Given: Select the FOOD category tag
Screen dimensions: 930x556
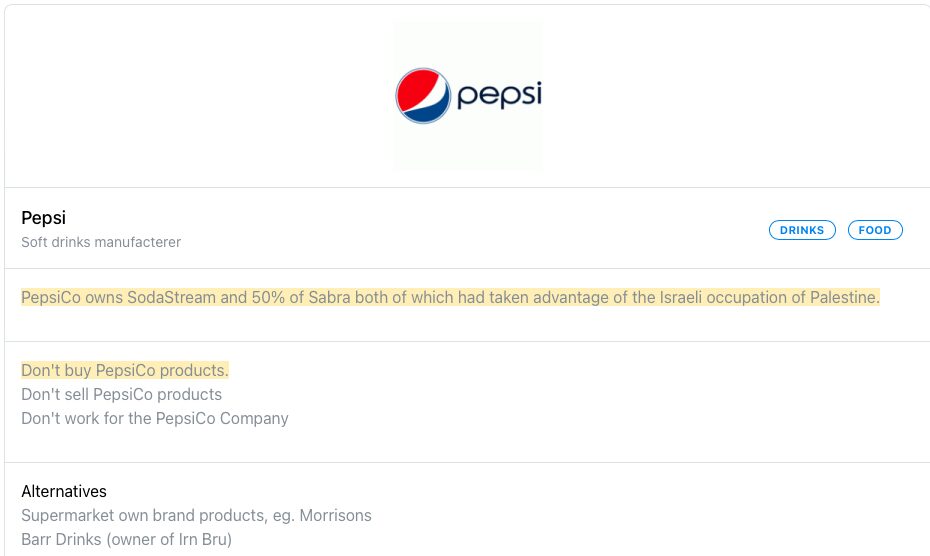Looking at the screenshot, I should 875,230.
